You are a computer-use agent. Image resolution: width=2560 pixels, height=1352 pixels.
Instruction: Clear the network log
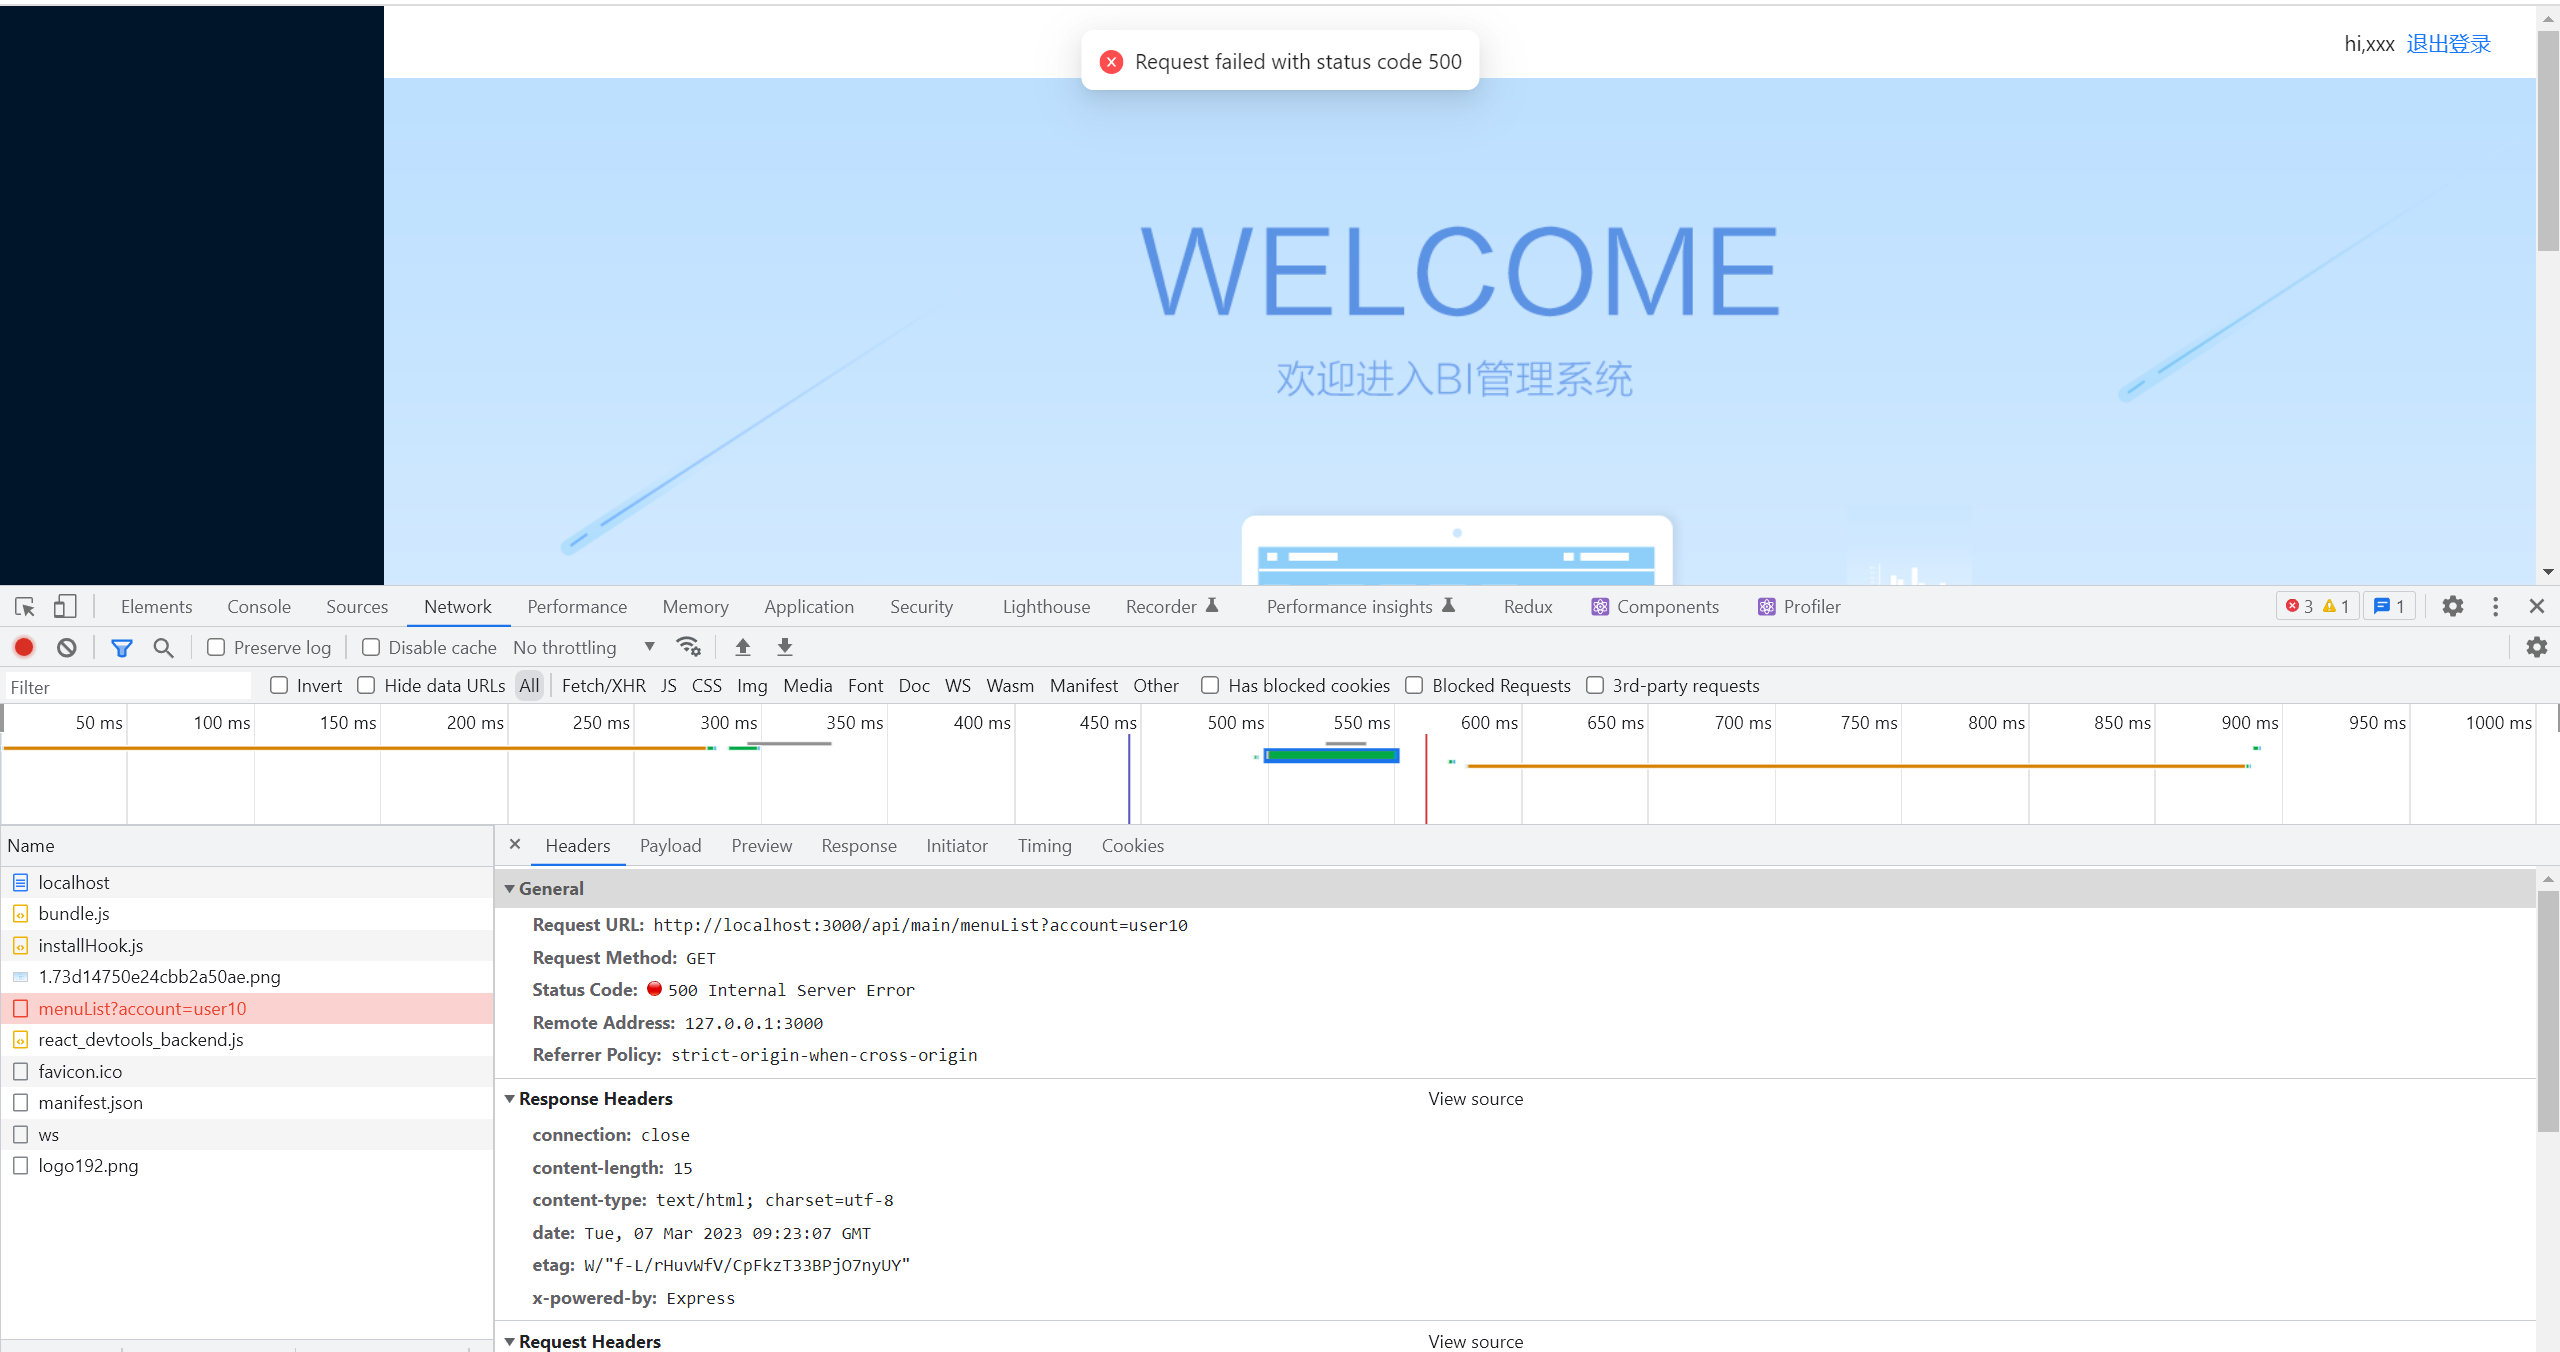tap(67, 647)
